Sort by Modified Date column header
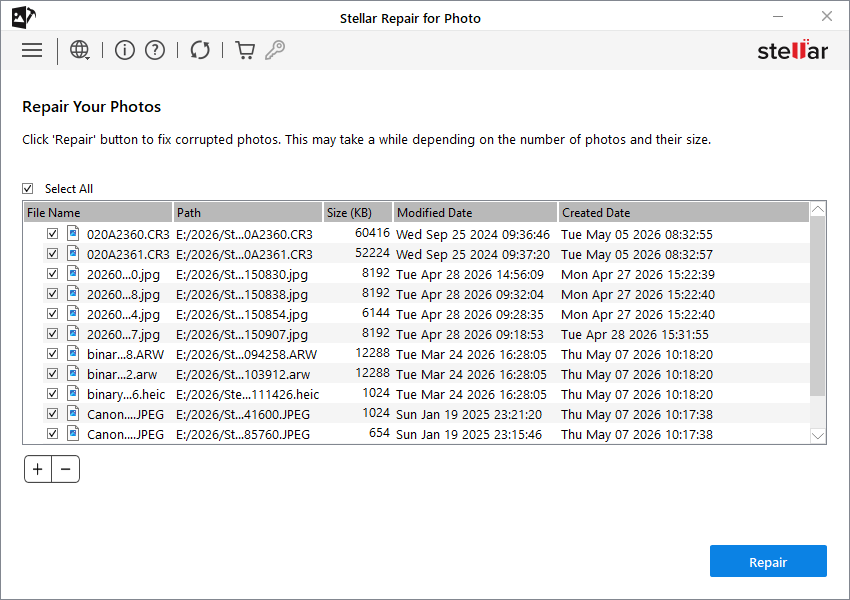 click(475, 212)
